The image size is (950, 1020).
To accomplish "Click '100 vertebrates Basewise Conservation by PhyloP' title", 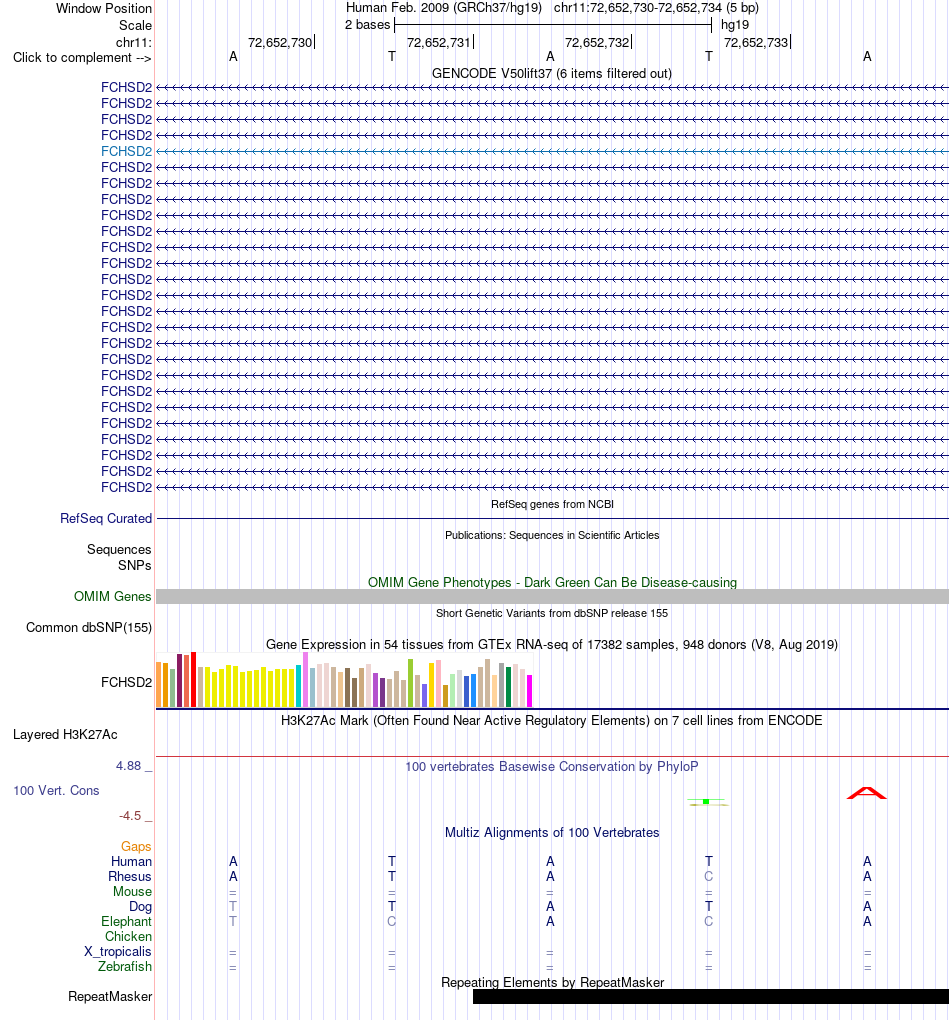I will coord(552,766).
